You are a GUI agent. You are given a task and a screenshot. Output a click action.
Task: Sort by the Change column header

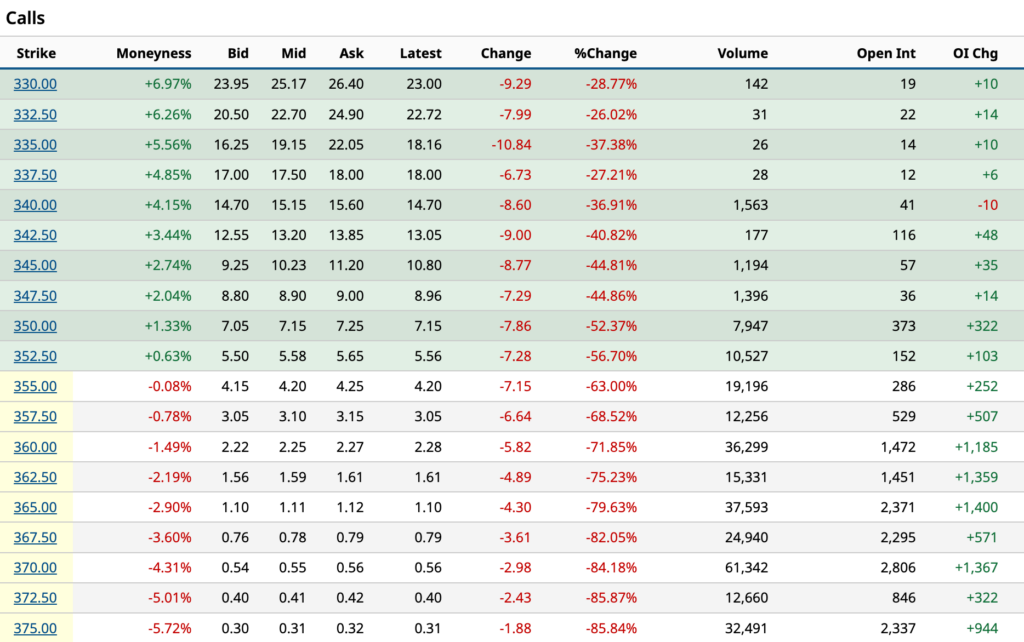(x=506, y=54)
